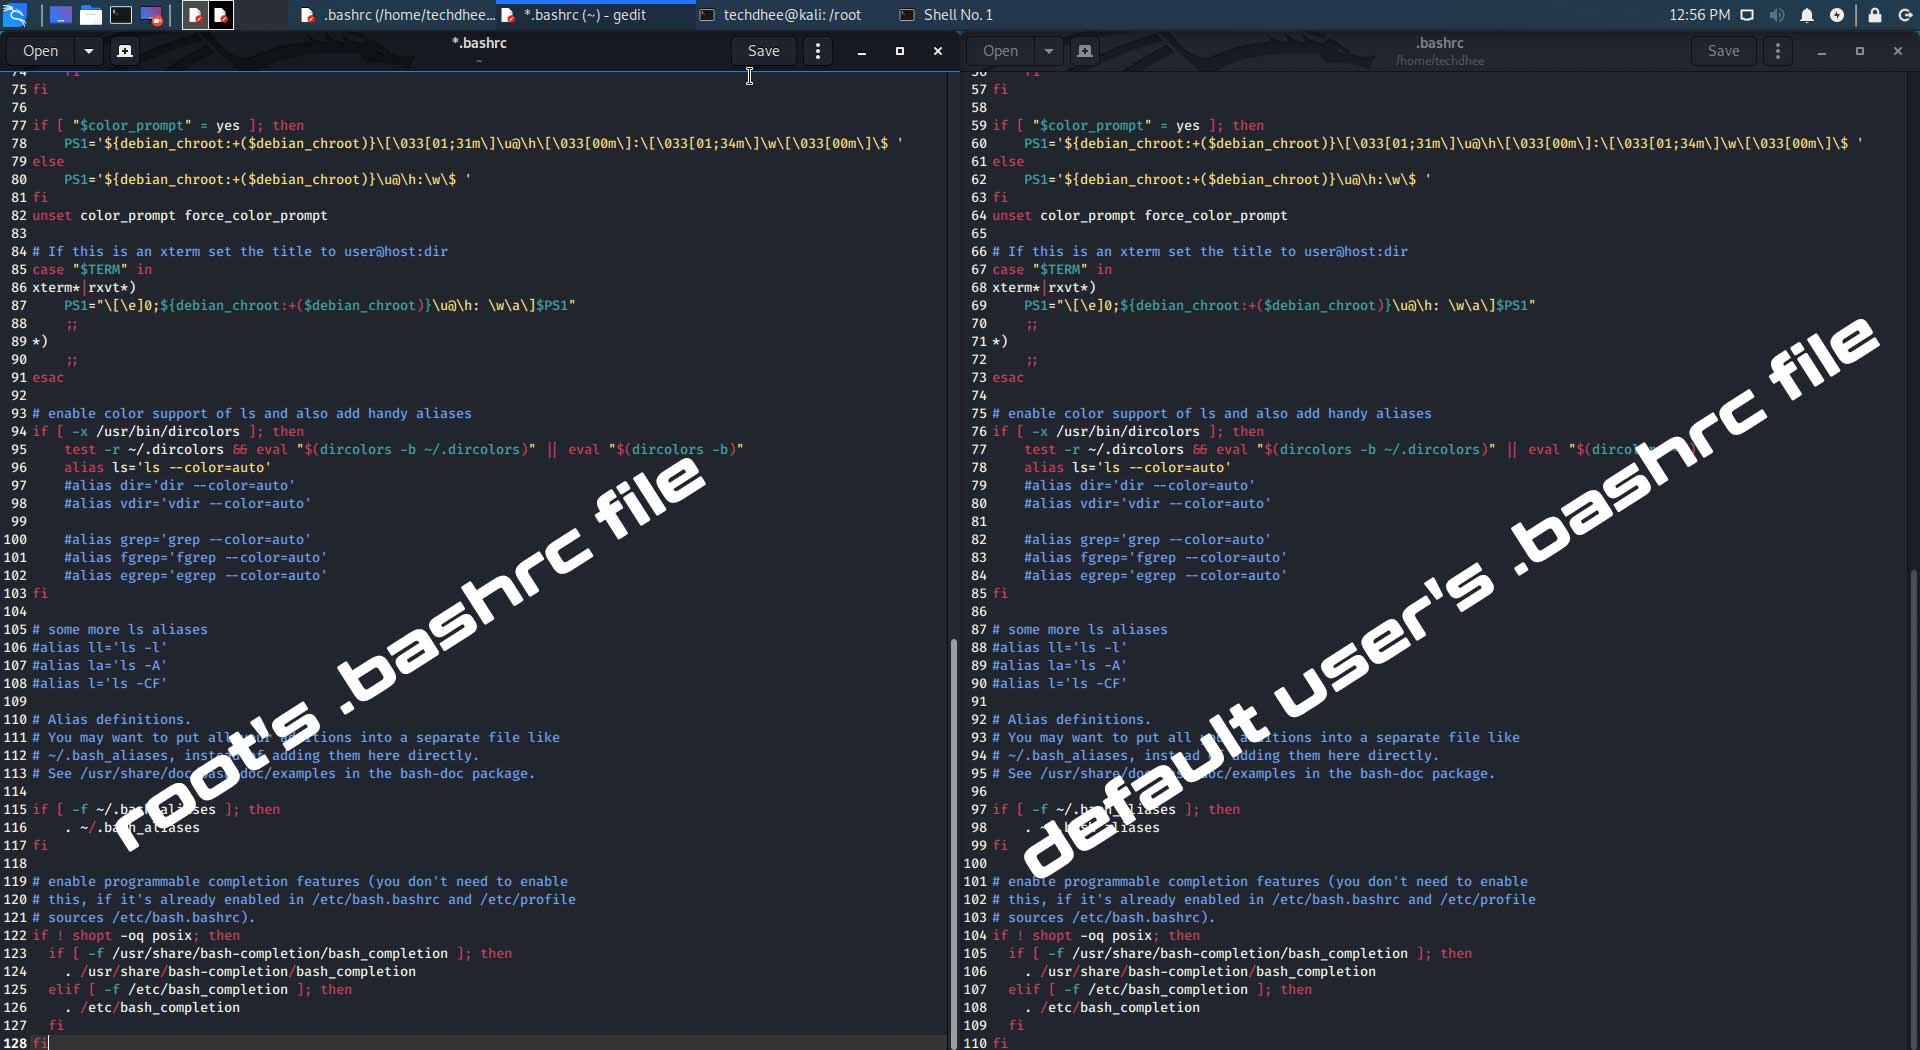1920x1050 pixels.
Task: Switch to the techdhee@kali: /root taskbar entry
Action: [780, 14]
